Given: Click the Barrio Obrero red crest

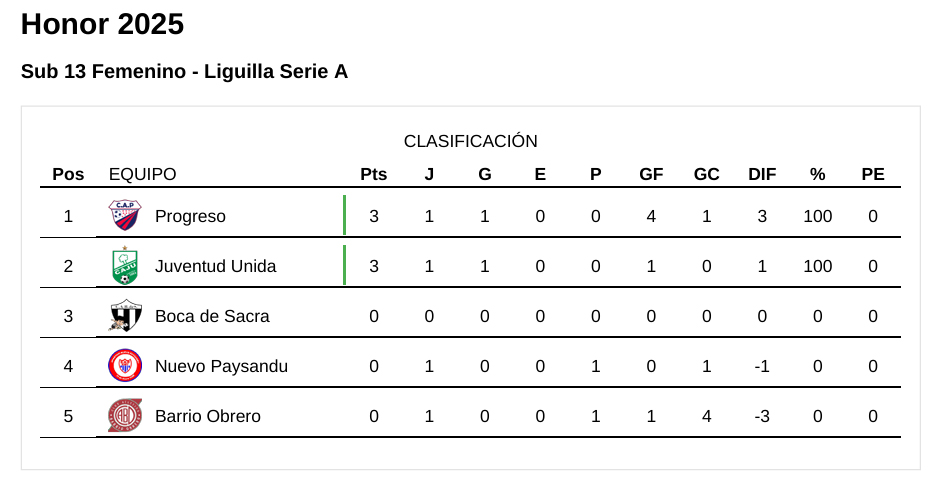Looking at the screenshot, I should click(x=125, y=416).
